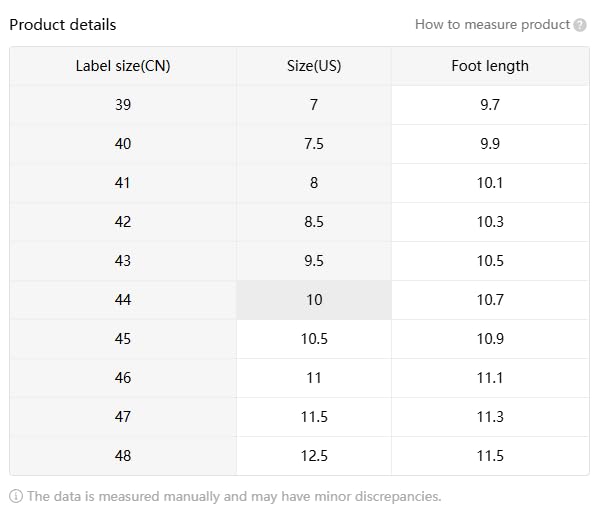Click the Product details heading
Viewport: 604px width, 511px height.
(x=63, y=25)
